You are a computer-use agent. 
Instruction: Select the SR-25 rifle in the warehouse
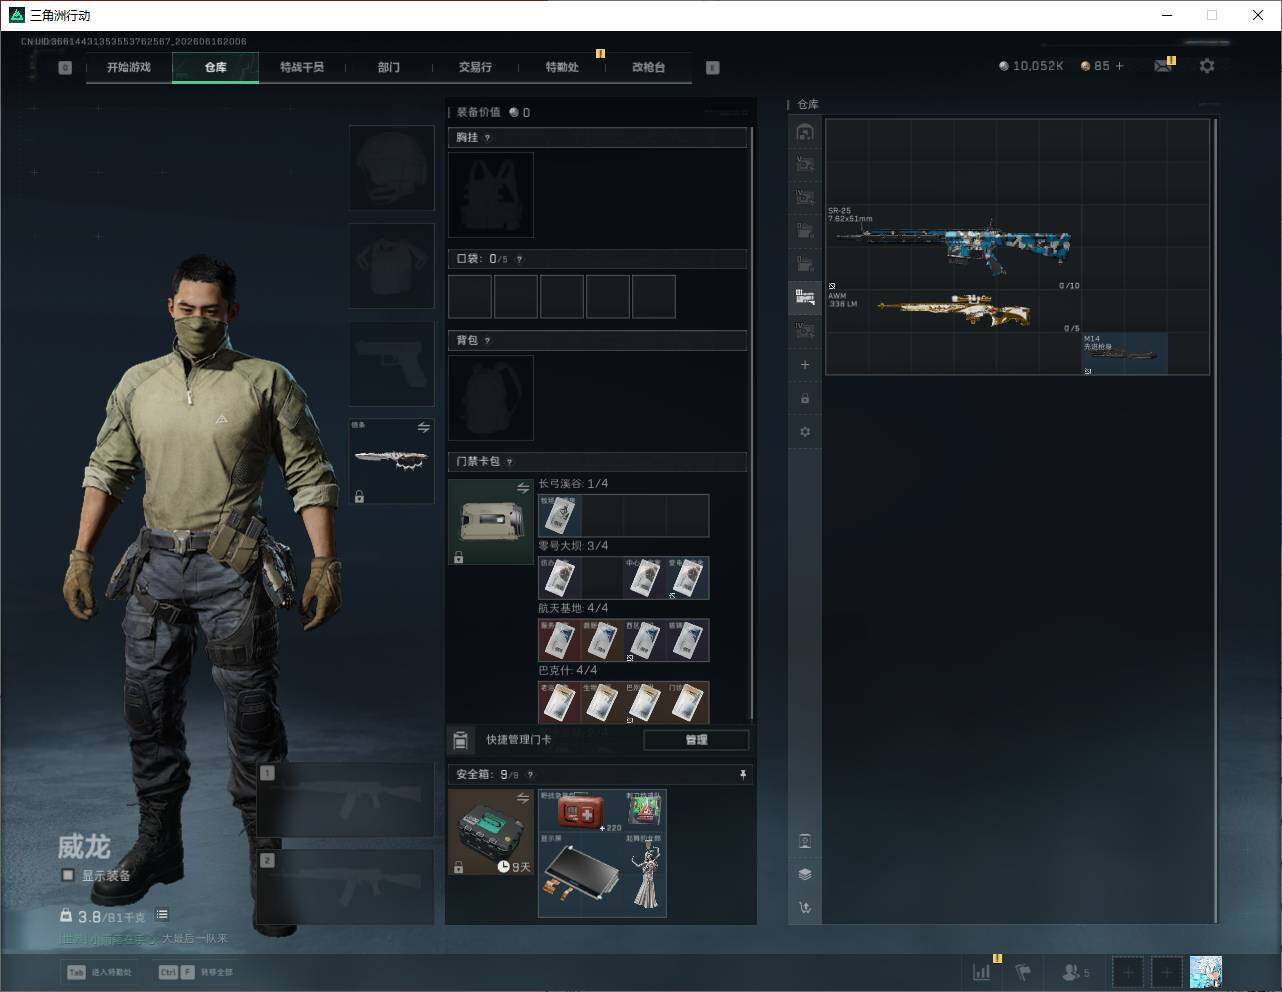pos(954,248)
